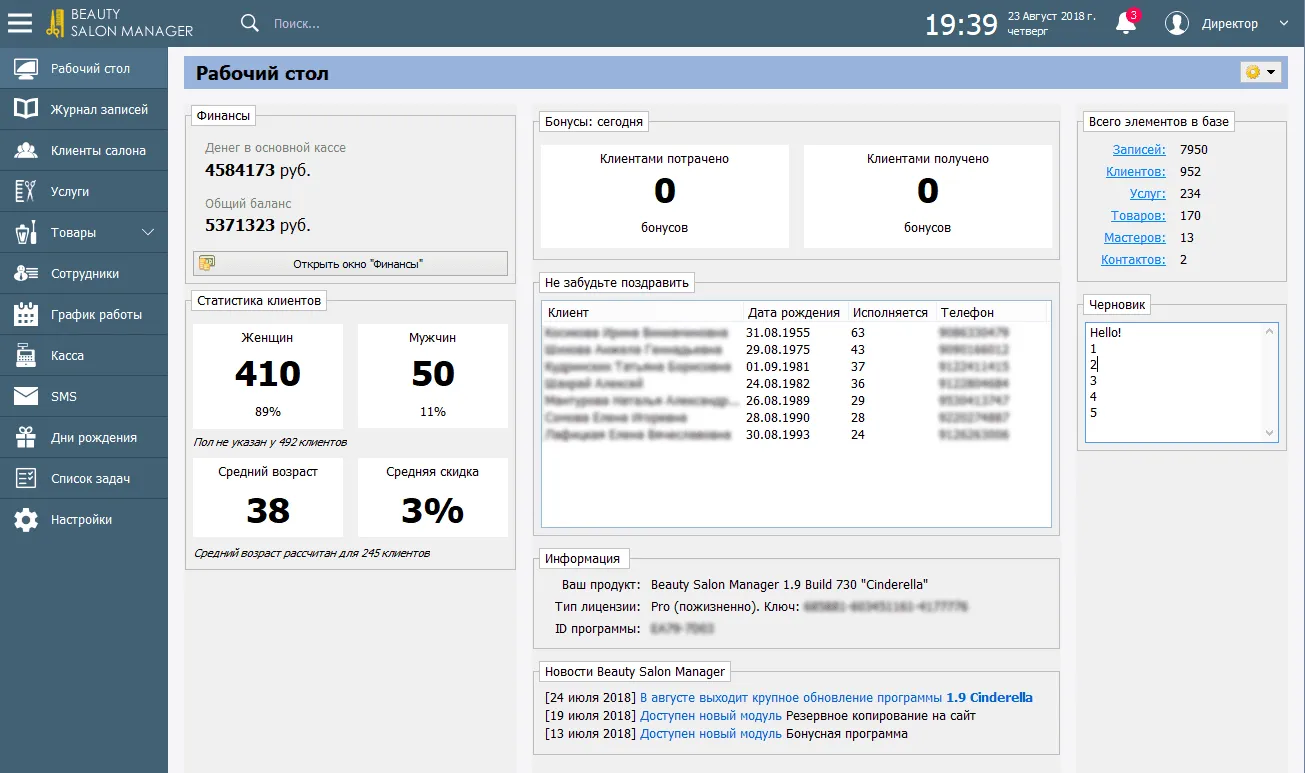Click inside the Черновик text area
The image size is (1305, 773).
point(1174,383)
